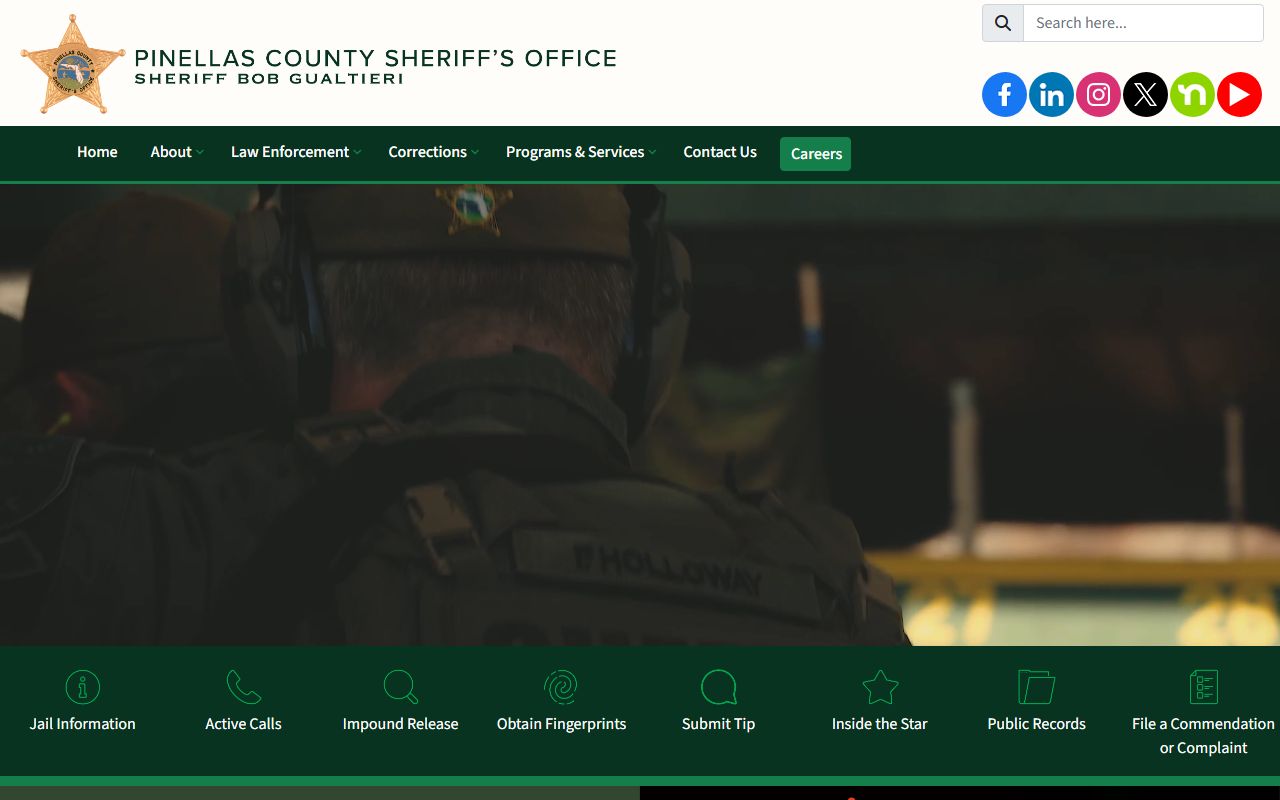Open the Impound Release text link

coord(400,724)
